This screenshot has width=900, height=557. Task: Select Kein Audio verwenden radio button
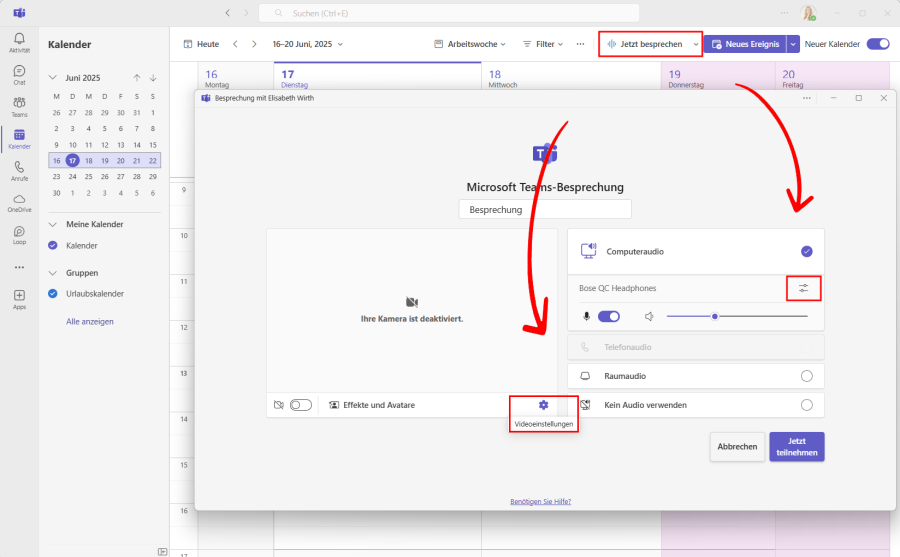point(806,405)
